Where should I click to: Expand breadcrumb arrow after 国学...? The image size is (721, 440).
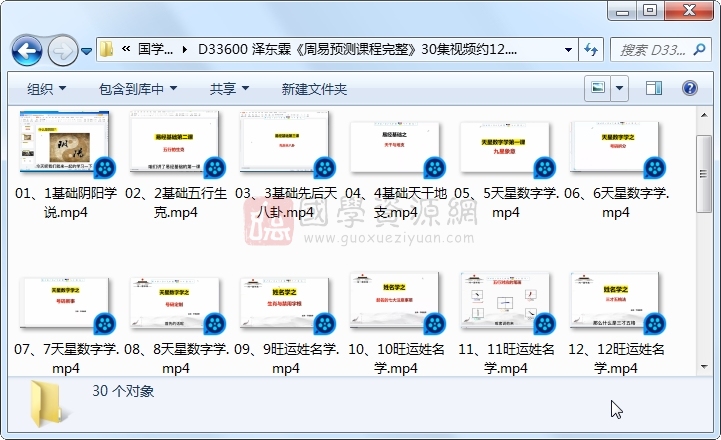[185, 49]
